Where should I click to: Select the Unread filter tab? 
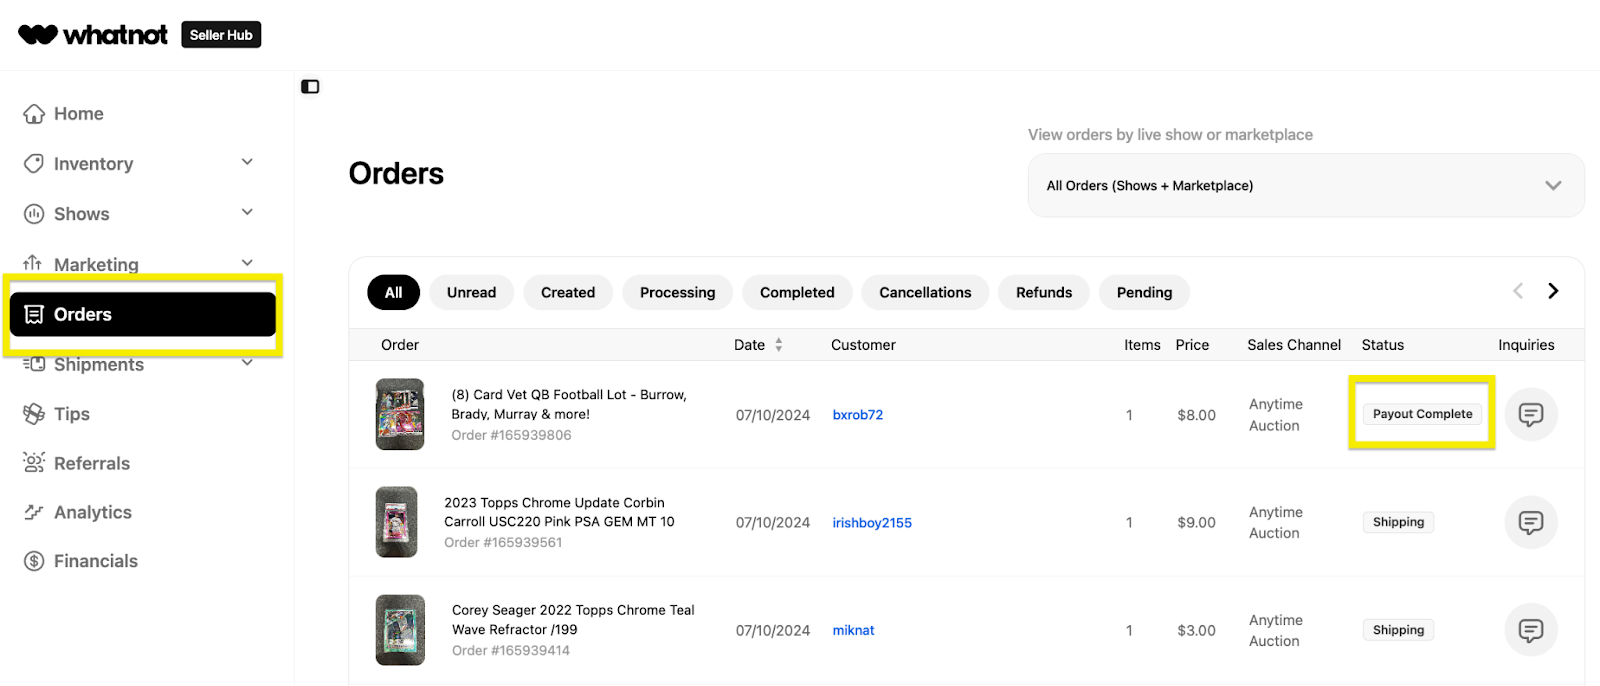(x=471, y=293)
